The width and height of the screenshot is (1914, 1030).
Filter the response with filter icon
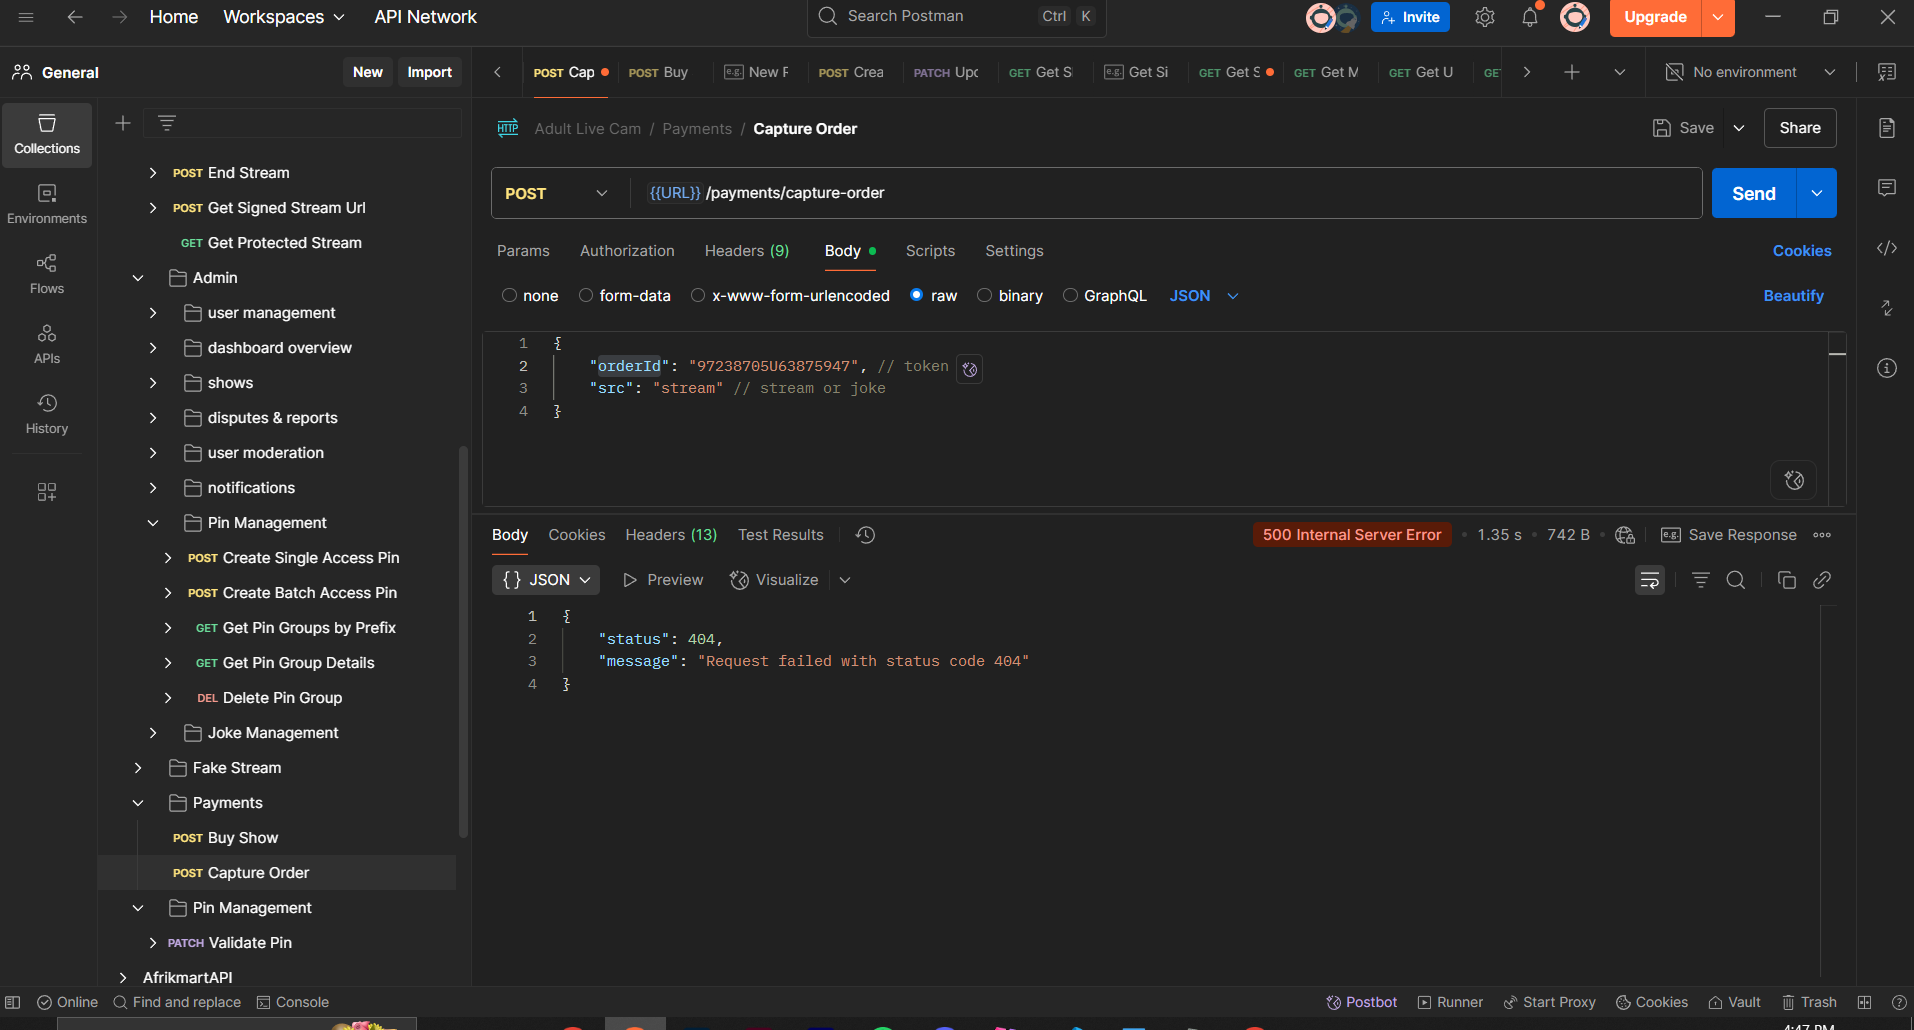click(x=1701, y=580)
